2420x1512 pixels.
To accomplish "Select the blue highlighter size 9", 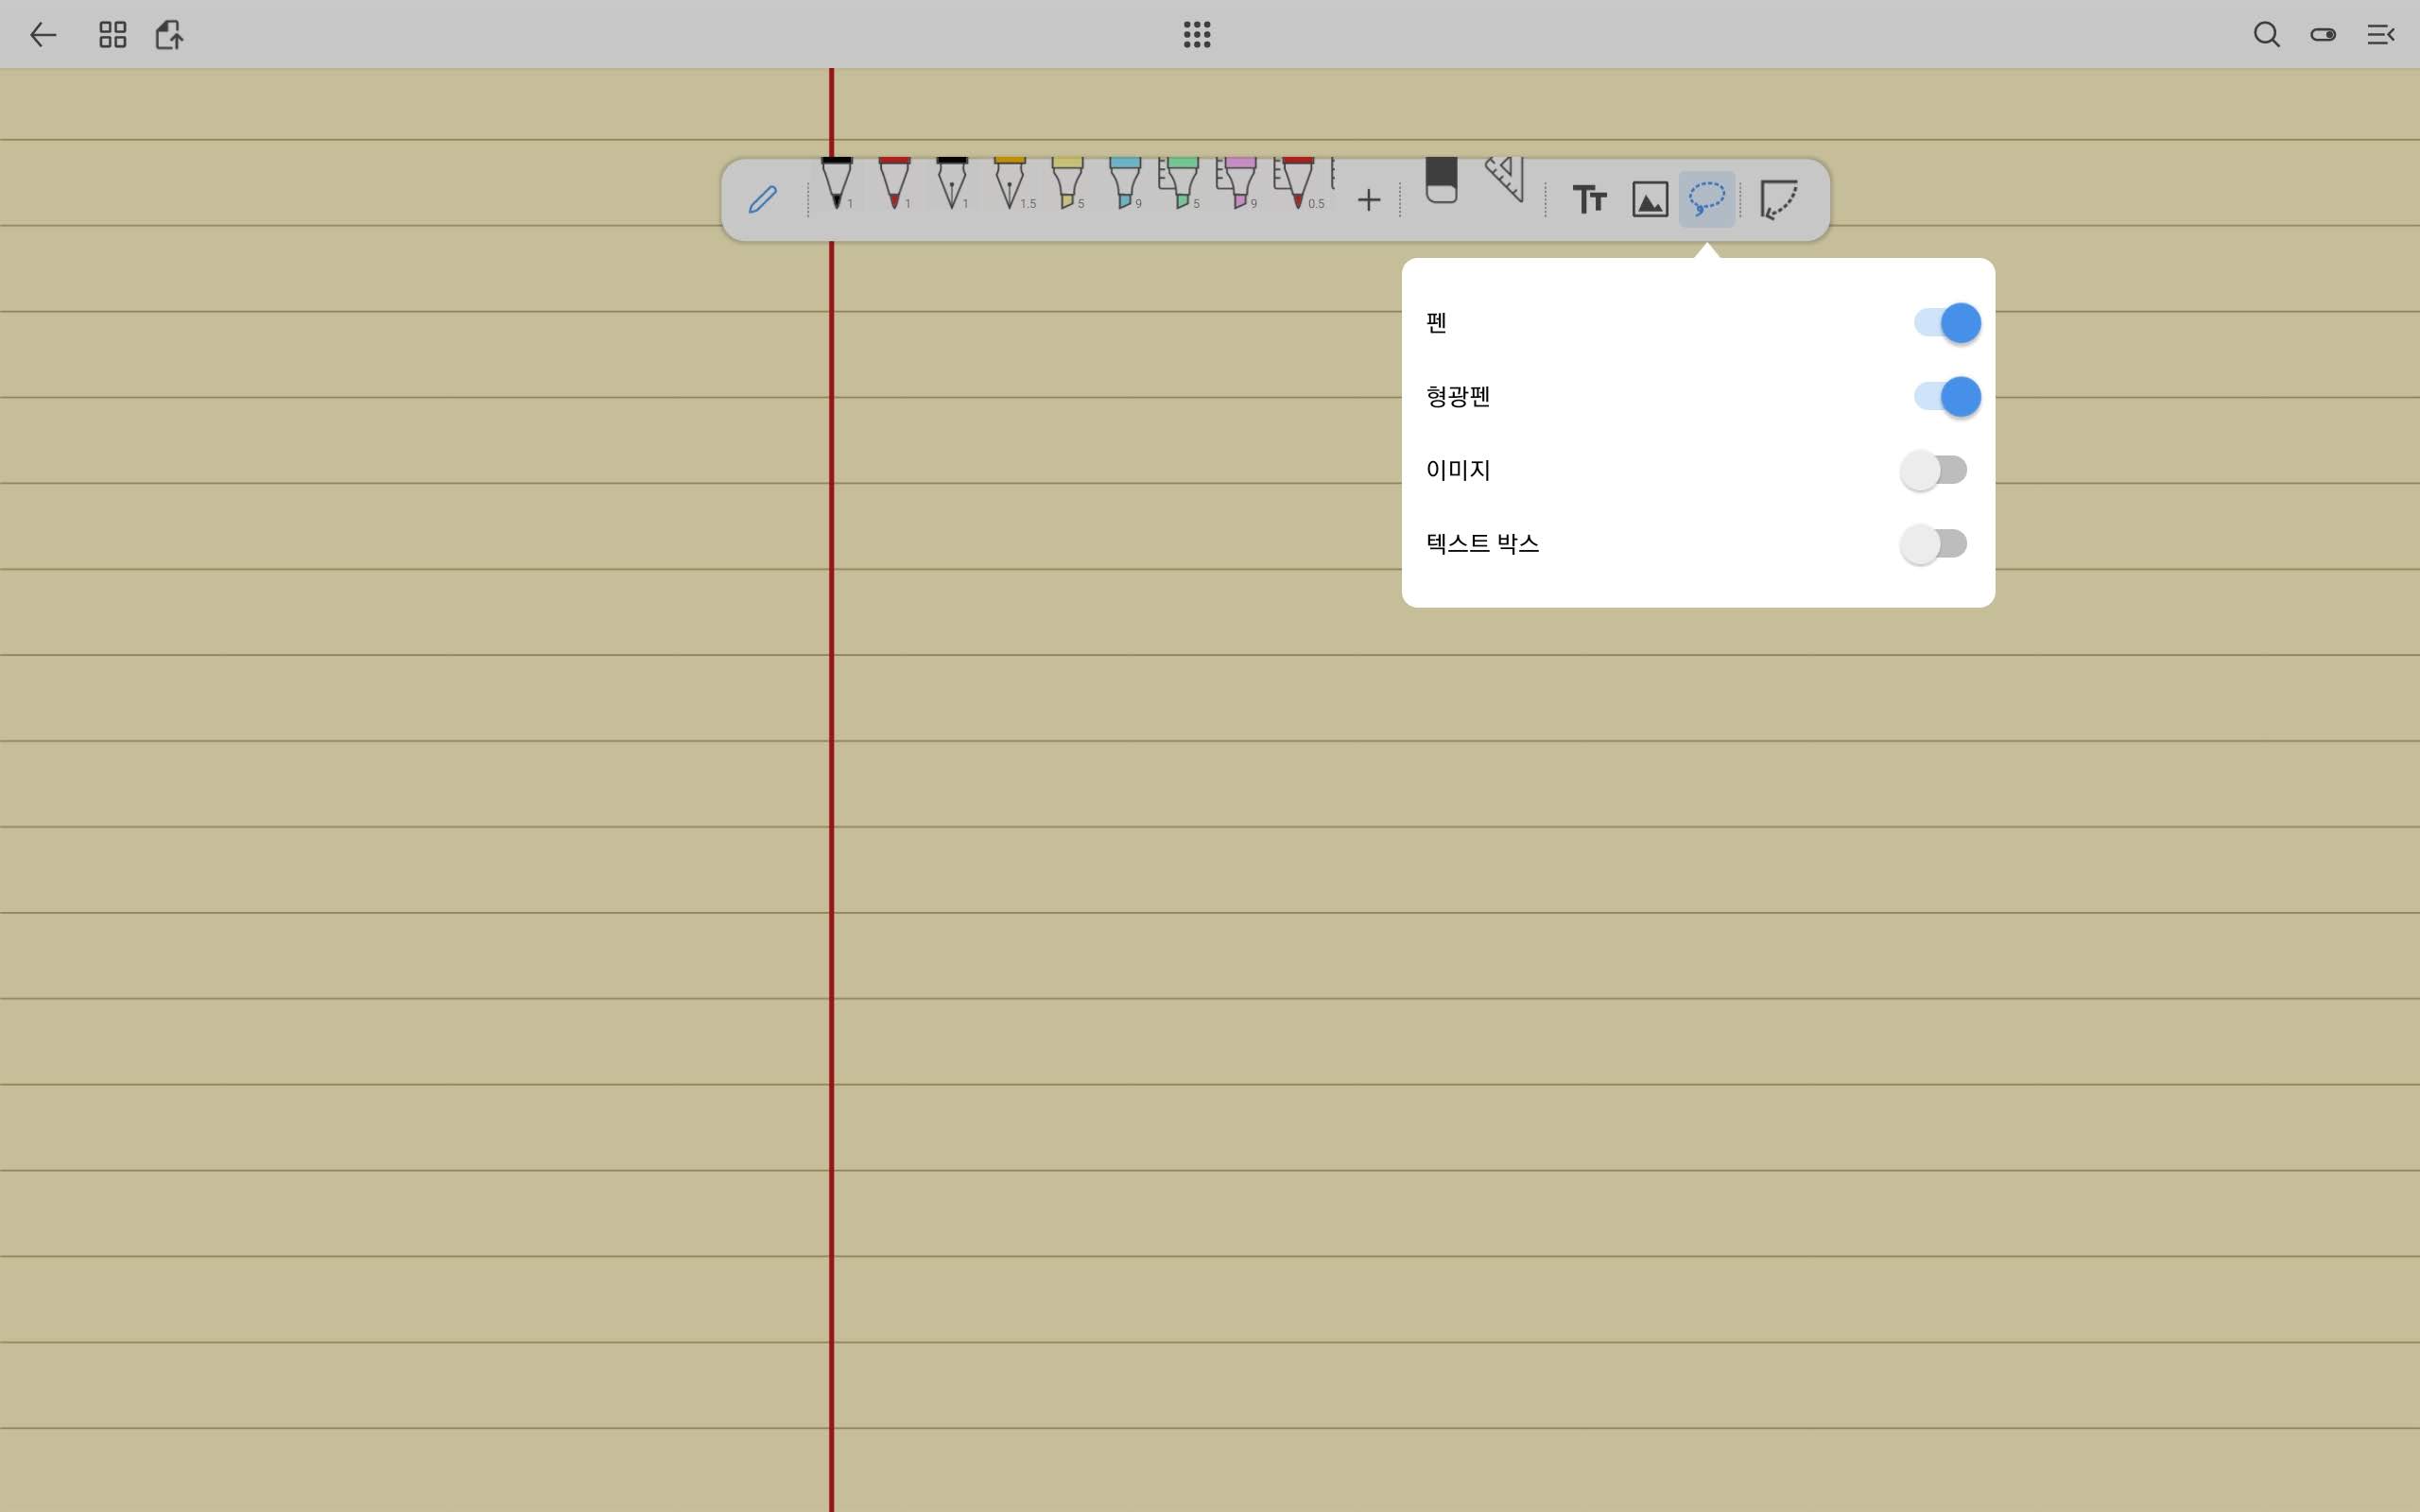I will click(x=1126, y=183).
